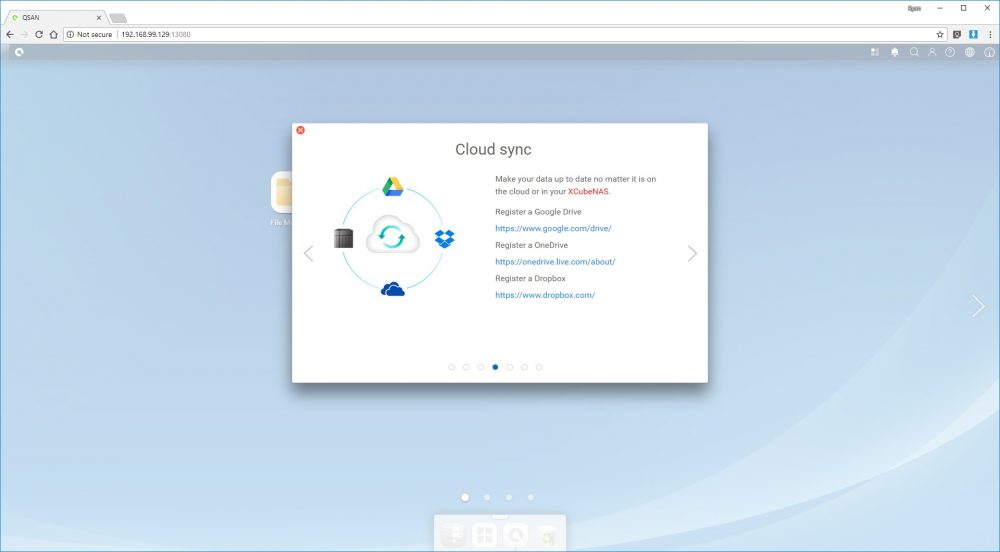Image resolution: width=1000 pixels, height=552 pixels.
Task: Go back to the previous intro slide arrow
Action: (309, 254)
